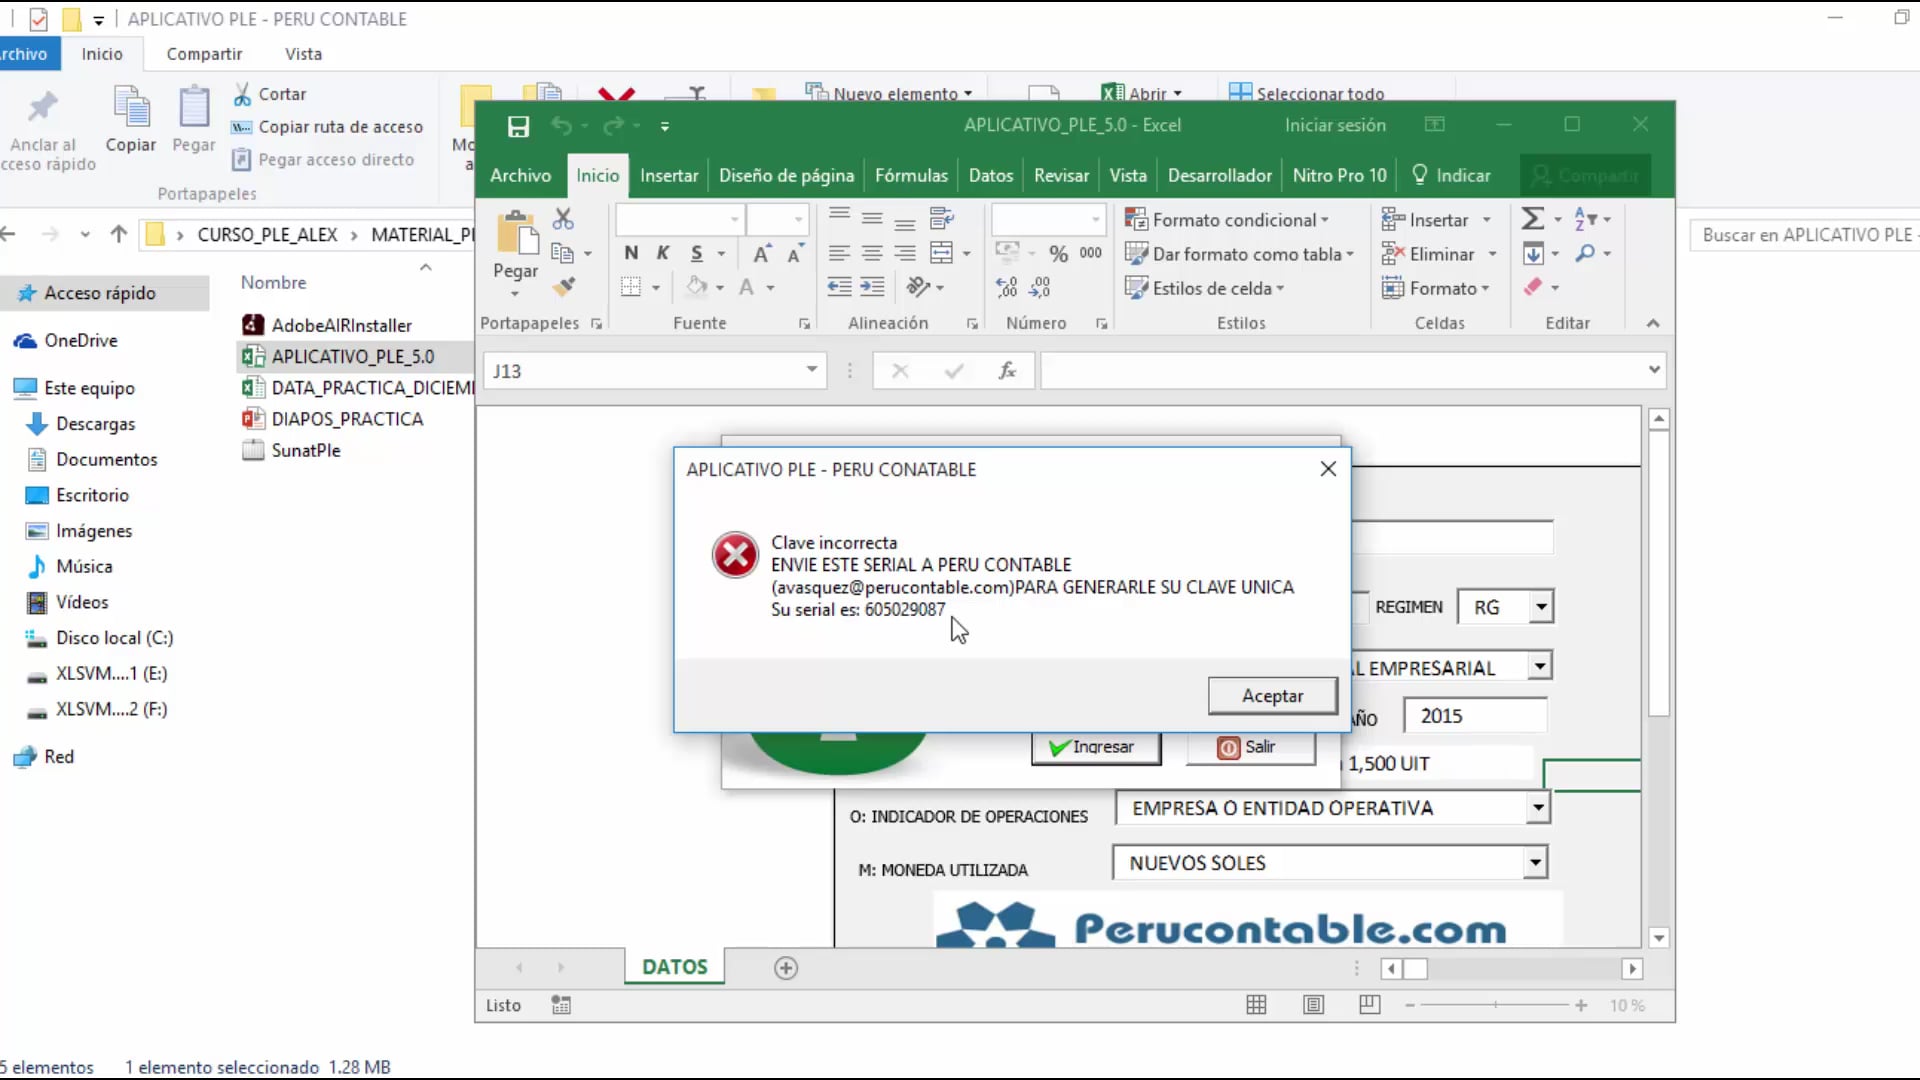
Task: Click the Salir button
Action: pyautogui.click(x=1249, y=747)
